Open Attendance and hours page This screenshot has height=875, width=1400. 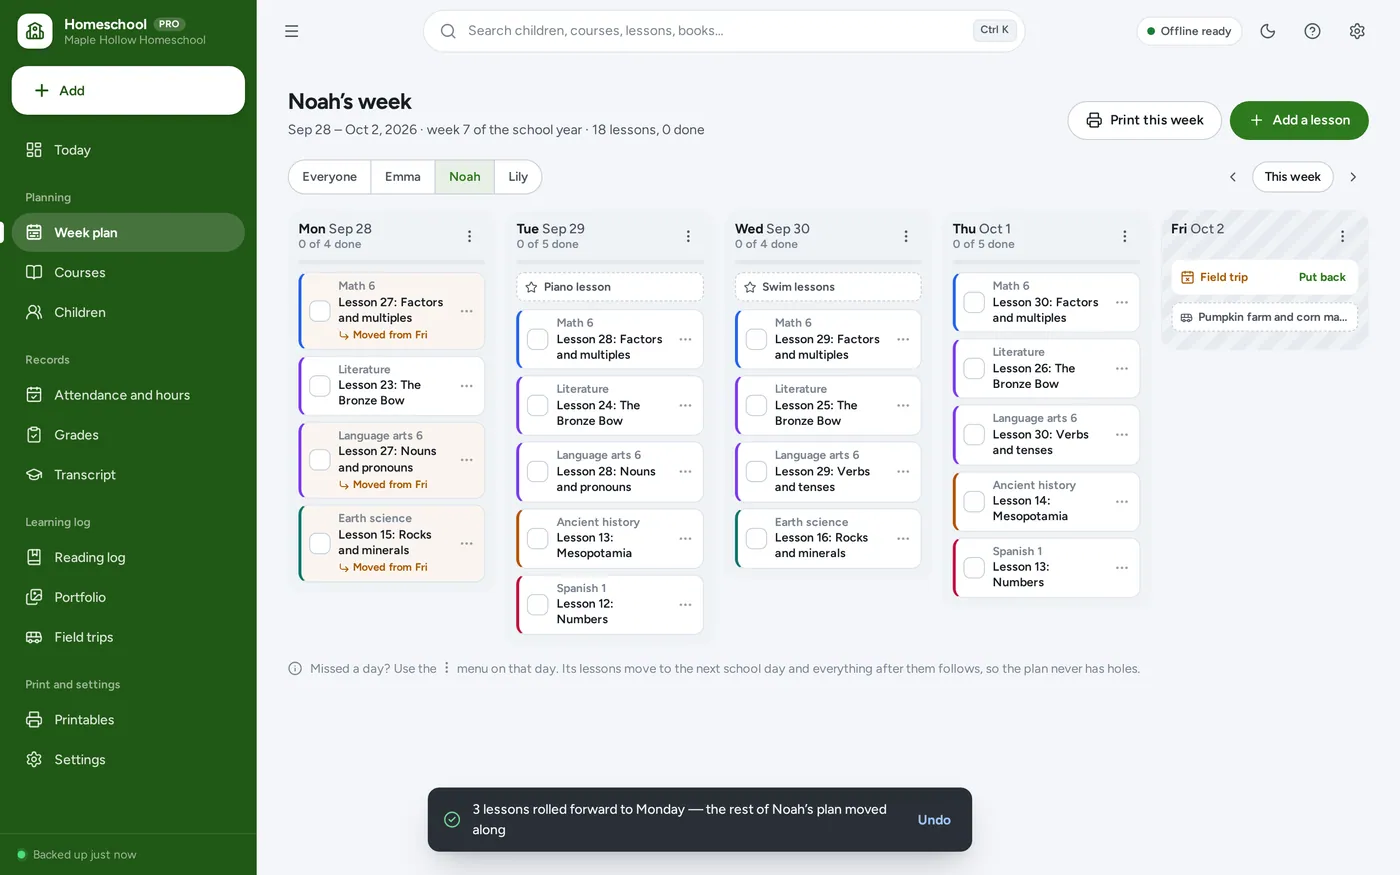point(128,395)
